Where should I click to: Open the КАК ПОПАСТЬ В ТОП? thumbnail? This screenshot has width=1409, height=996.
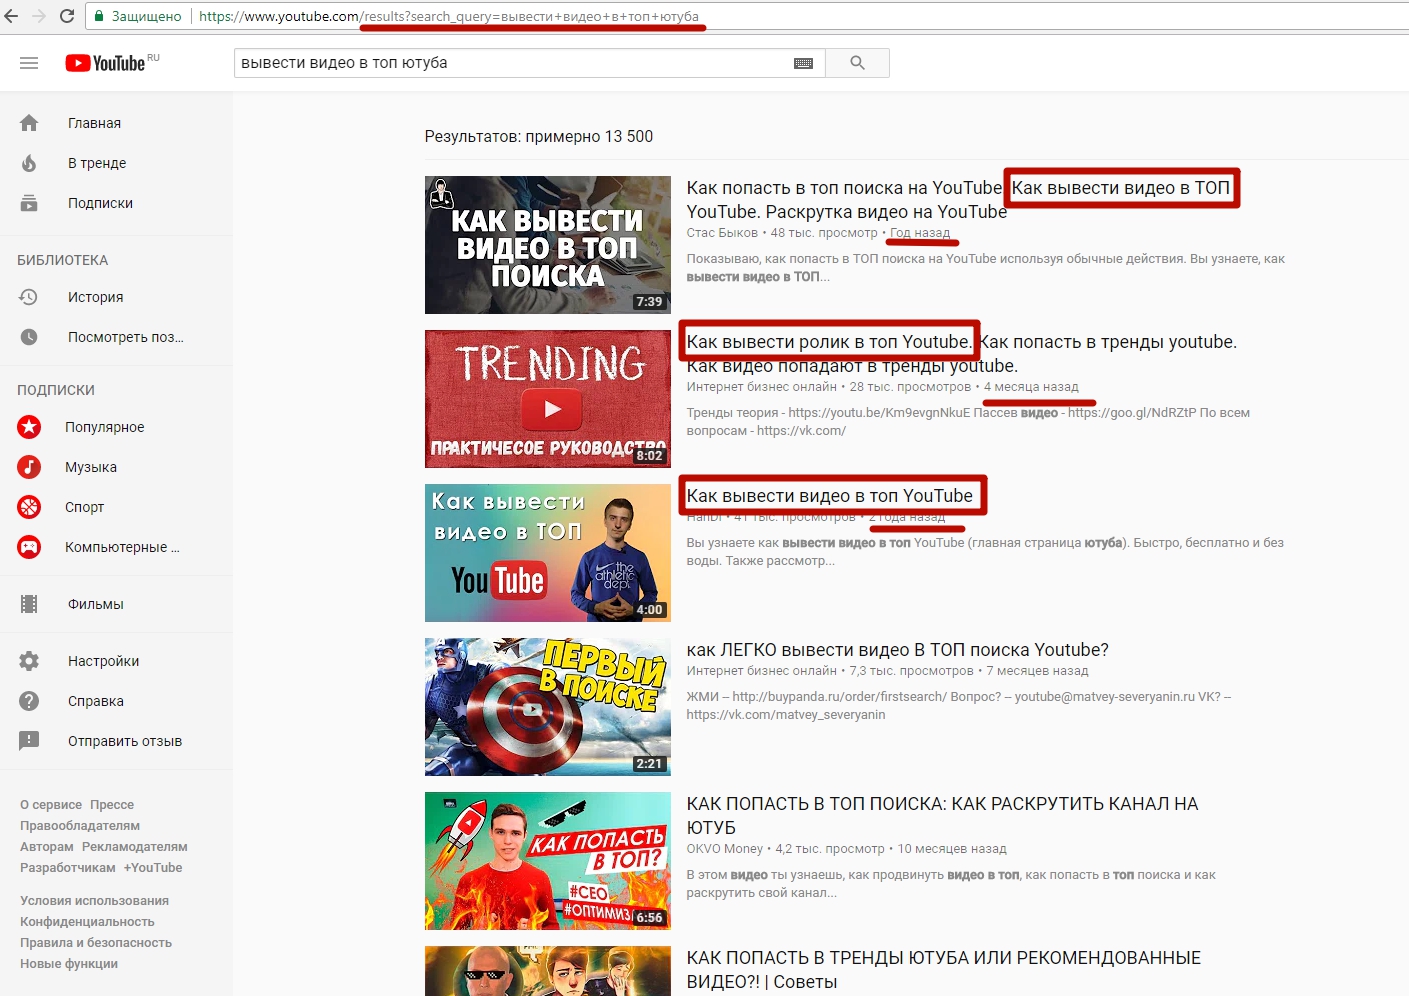coord(548,861)
